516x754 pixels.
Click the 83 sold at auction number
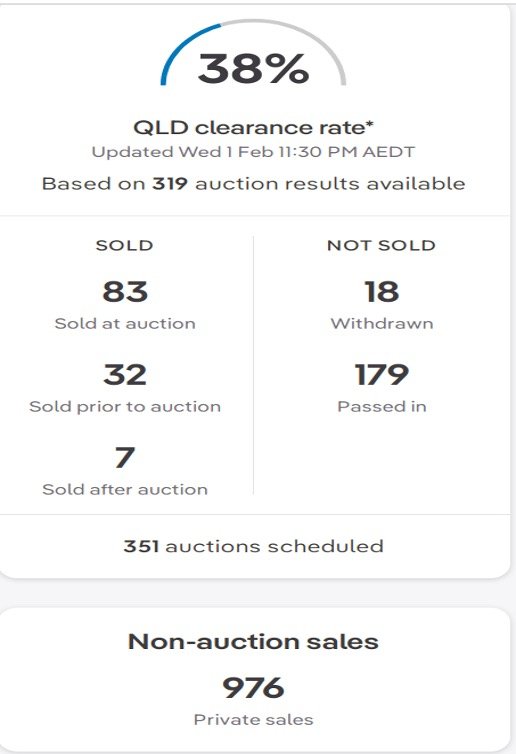[125, 291]
